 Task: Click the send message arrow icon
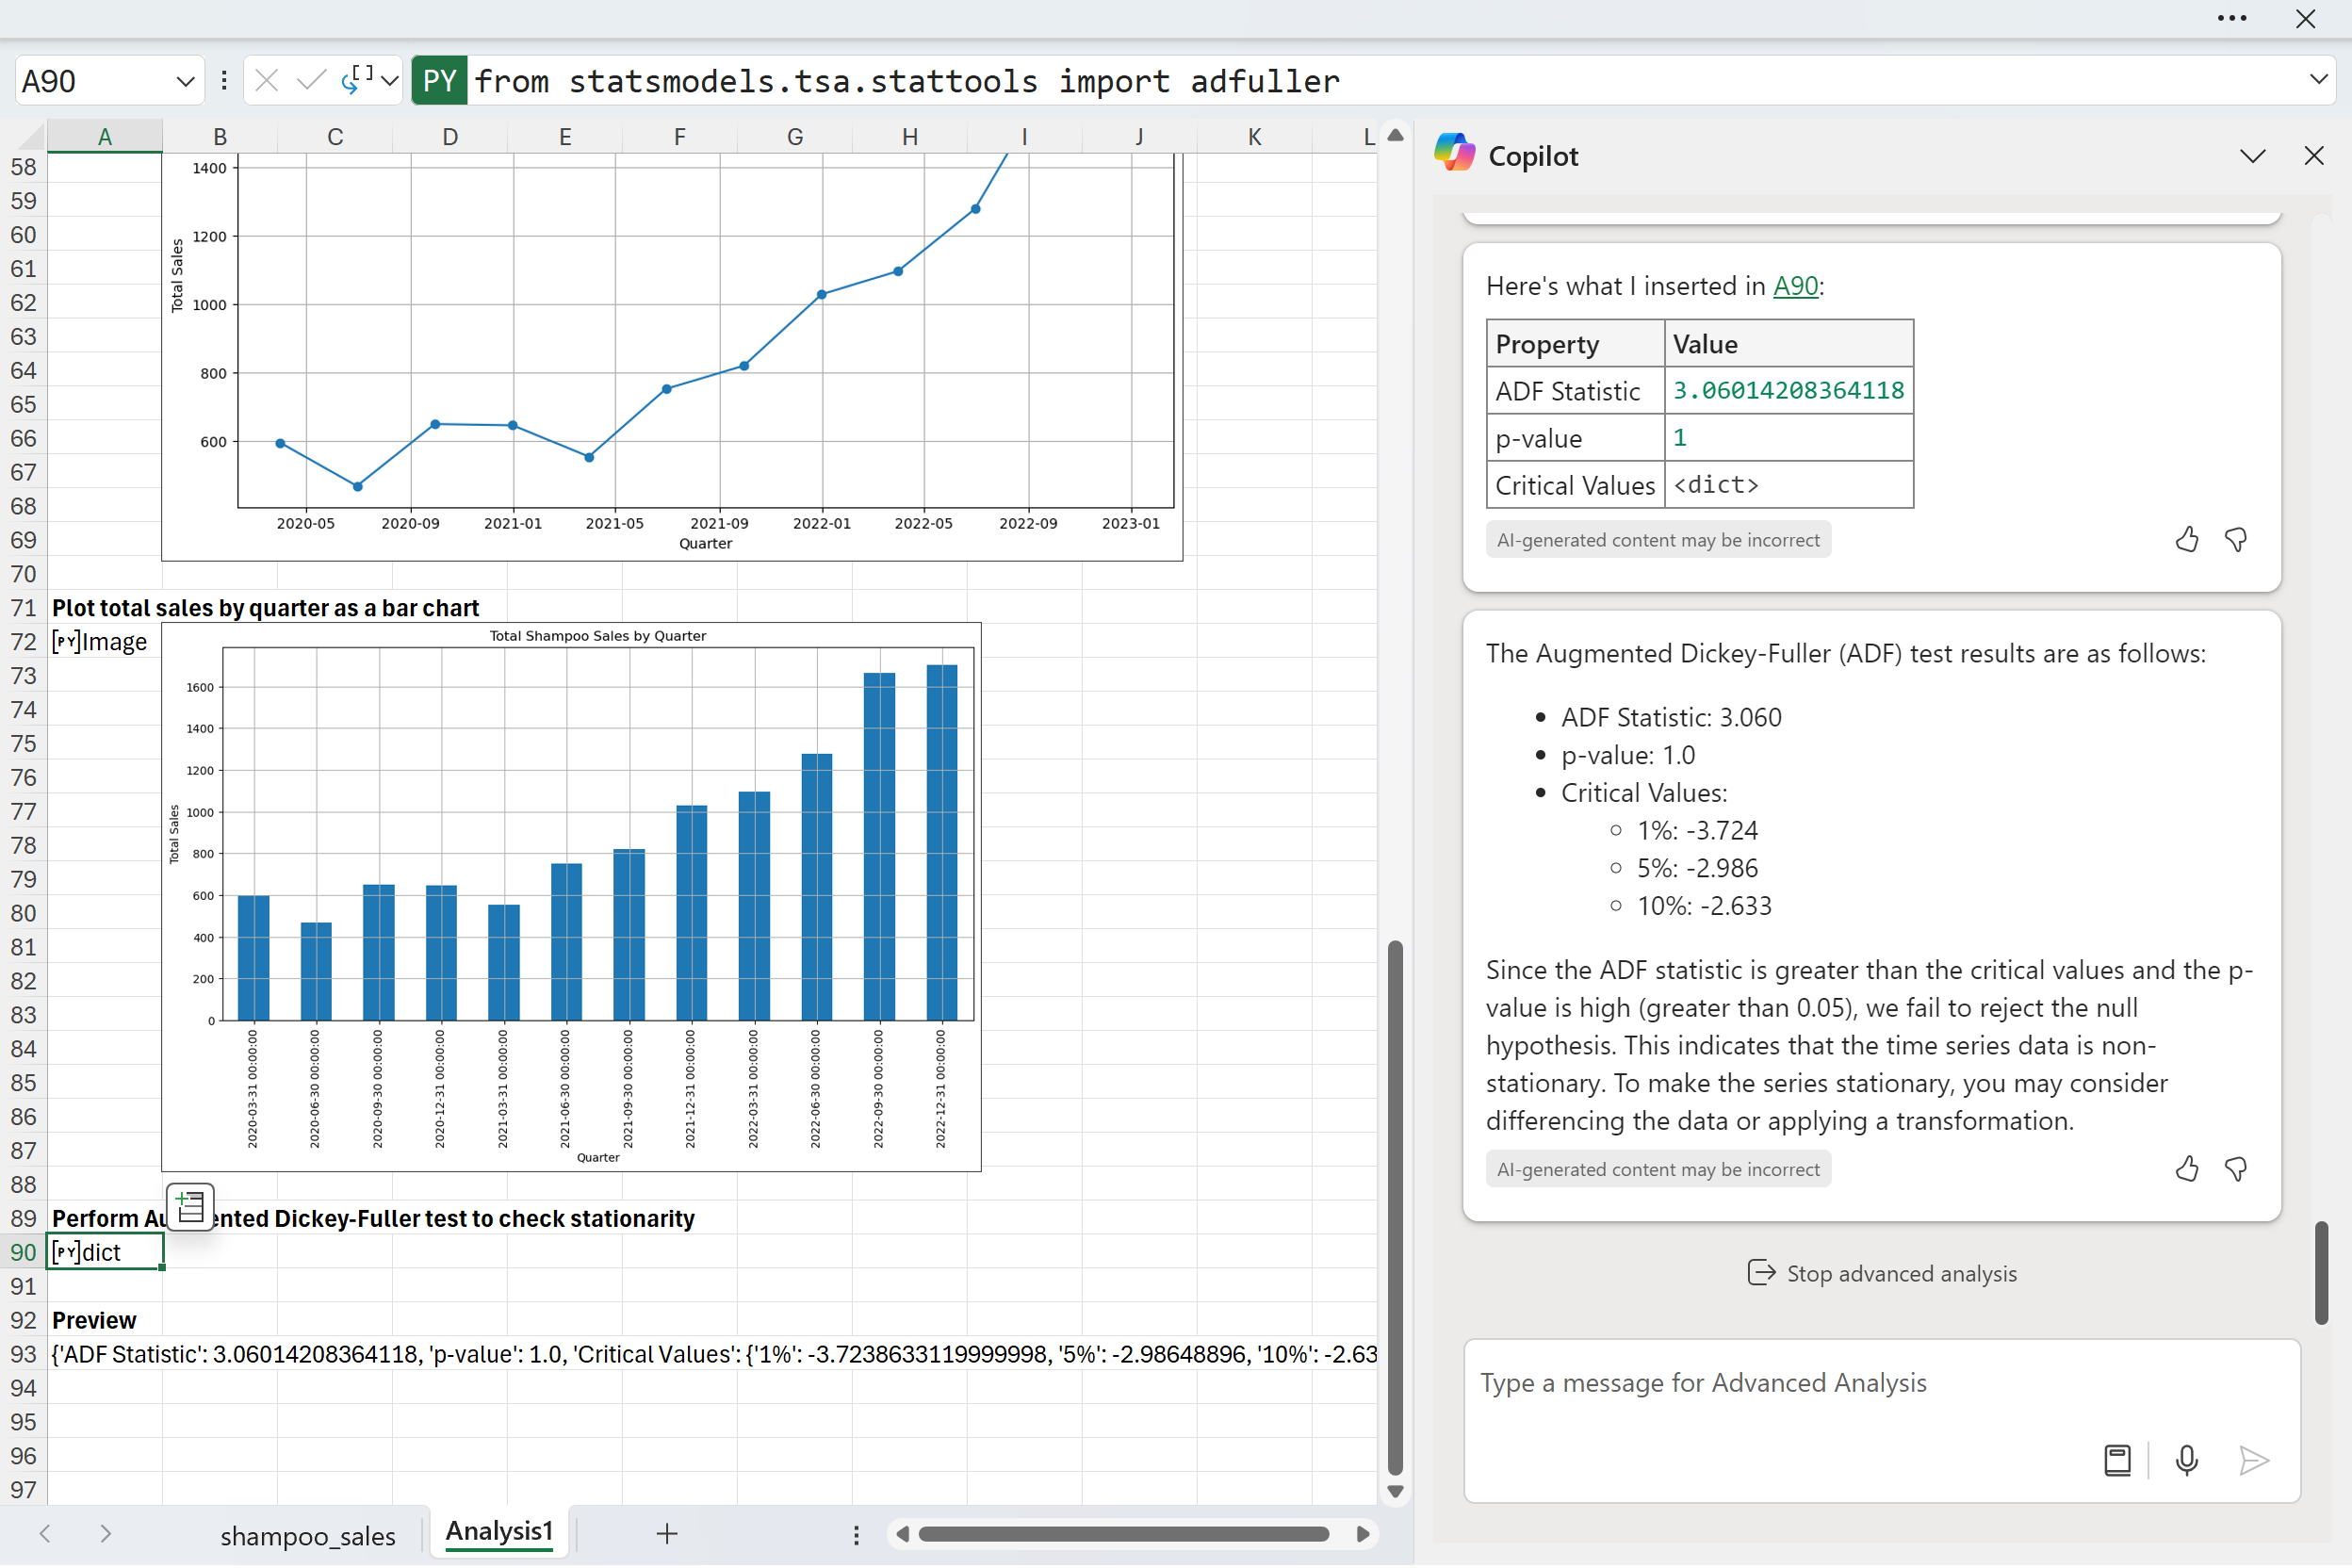2253,1461
